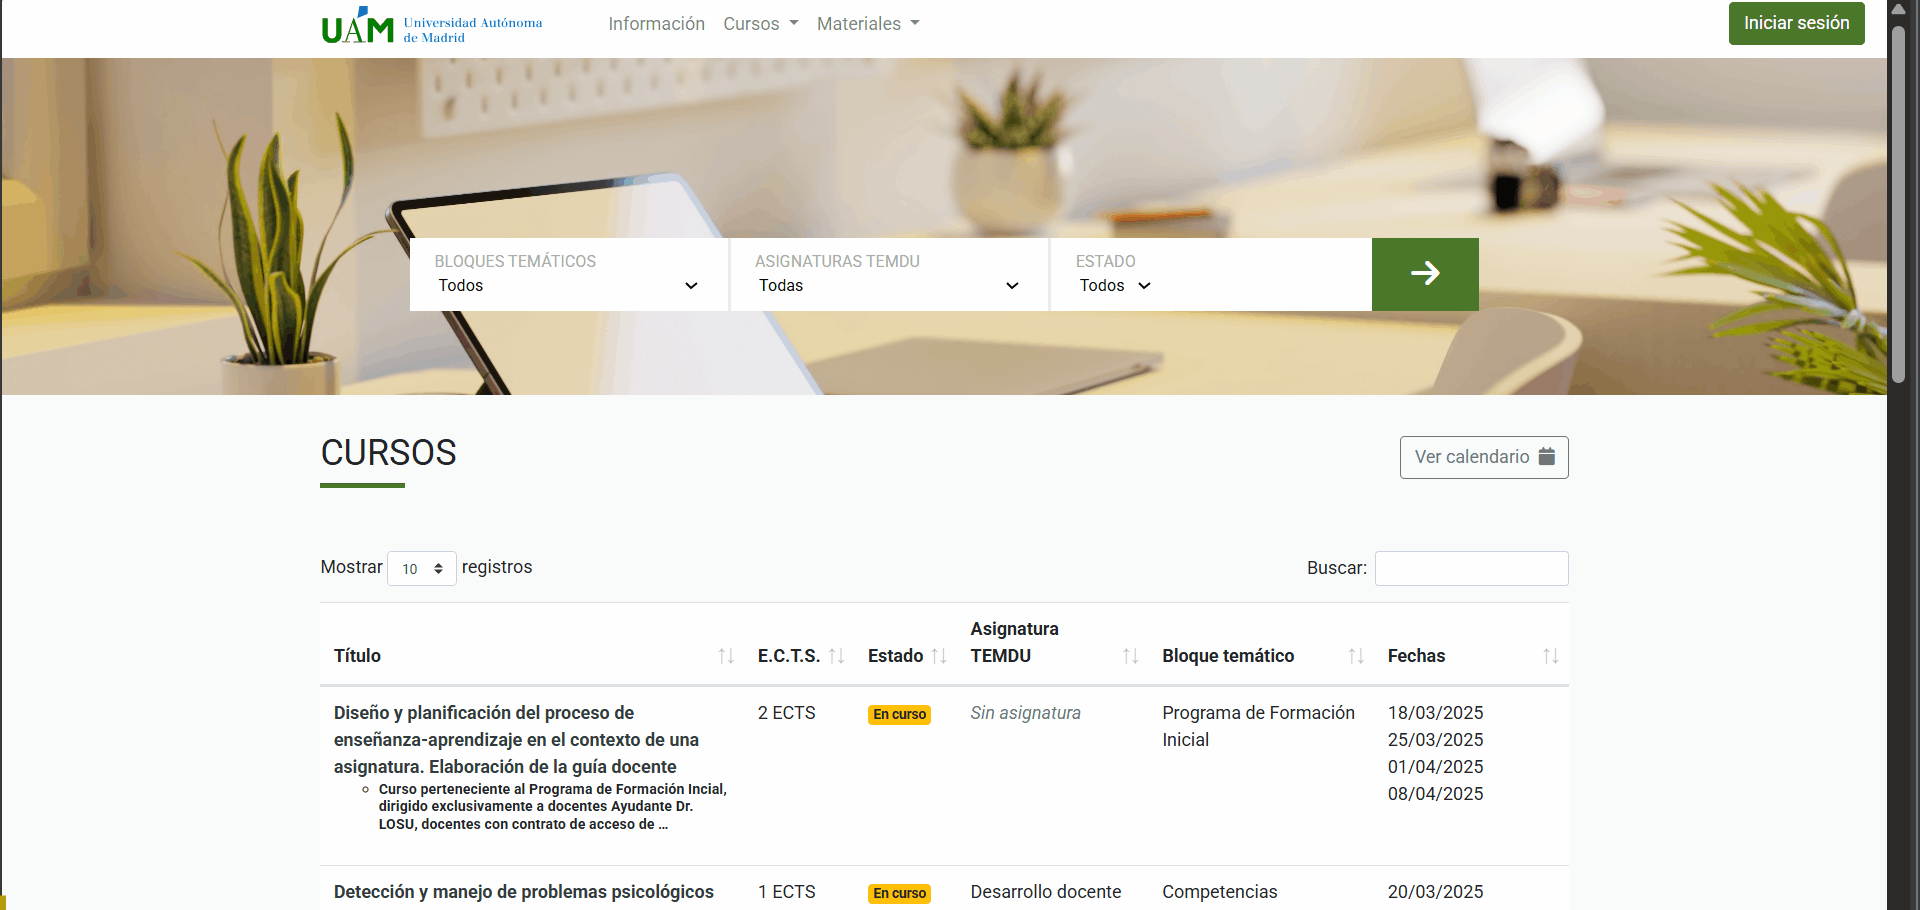Go to the Información page
Image resolution: width=1920 pixels, height=910 pixels.
tap(656, 24)
